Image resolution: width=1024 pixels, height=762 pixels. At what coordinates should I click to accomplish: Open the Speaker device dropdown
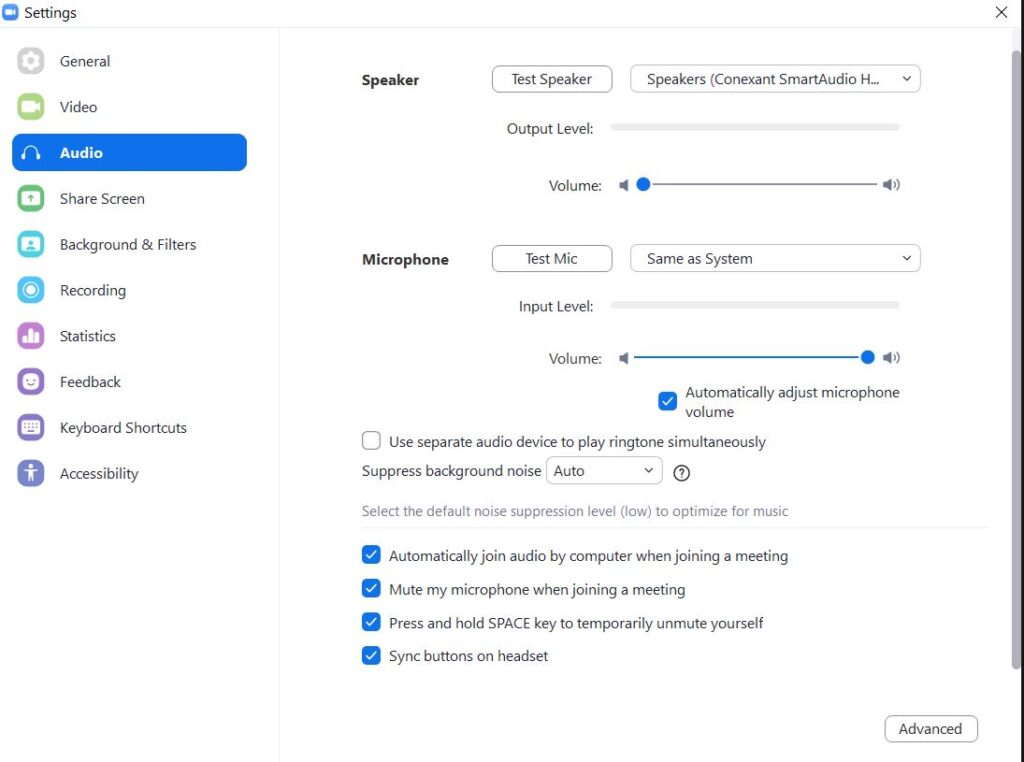[x=775, y=79]
